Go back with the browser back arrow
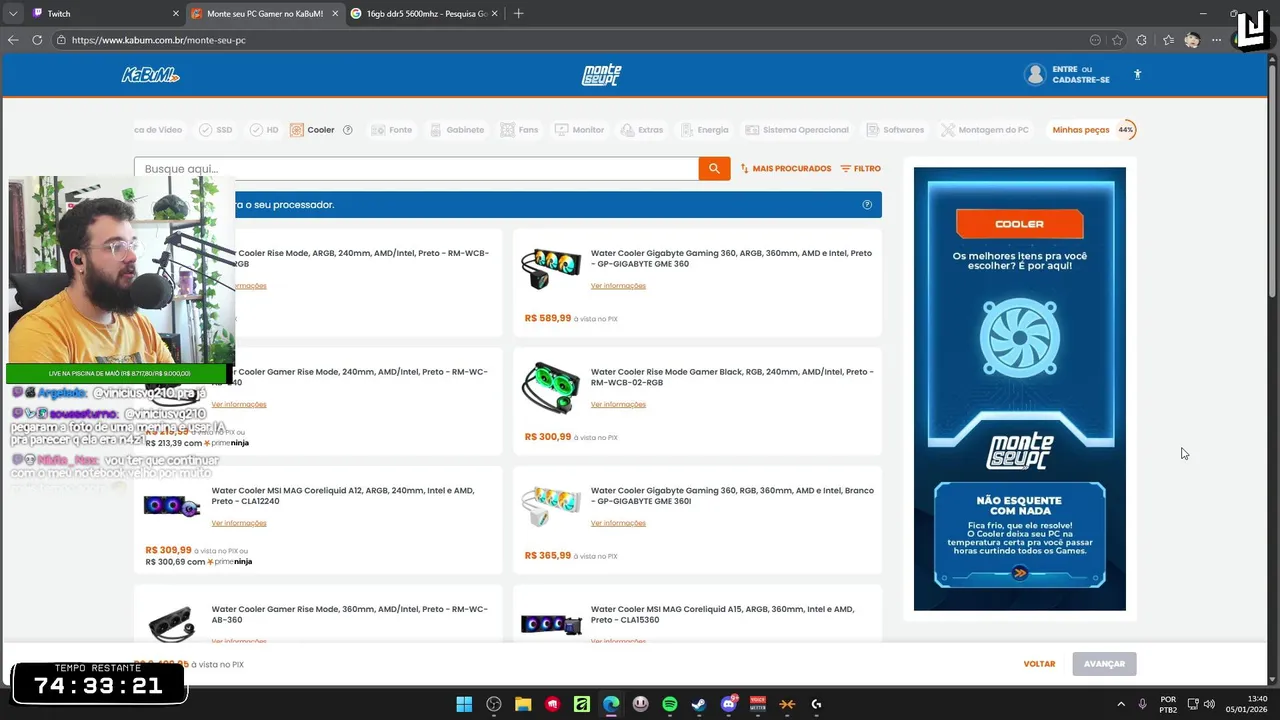This screenshot has height=720, width=1280. pyautogui.click(x=13, y=40)
